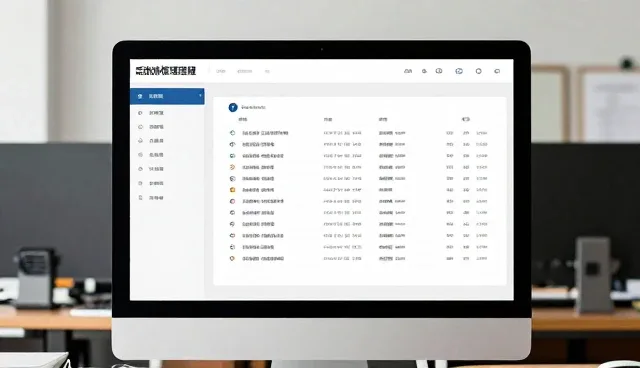The image size is (640, 368).
Task: Expand the chevron on the blue sidebar item
Action: coord(200,95)
